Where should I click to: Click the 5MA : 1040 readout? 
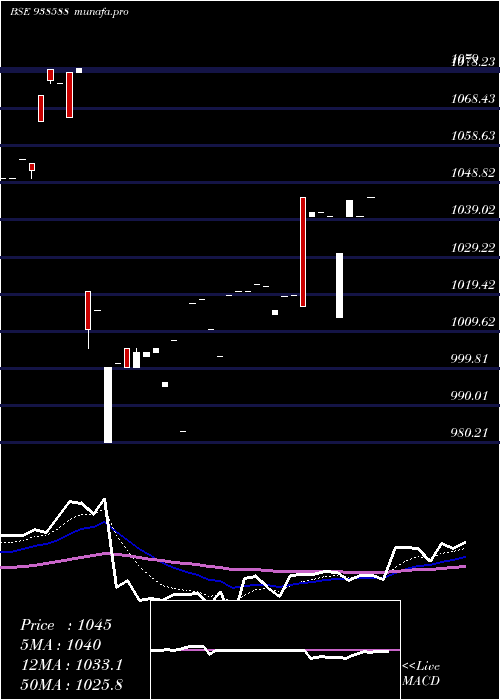tap(61, 645)
